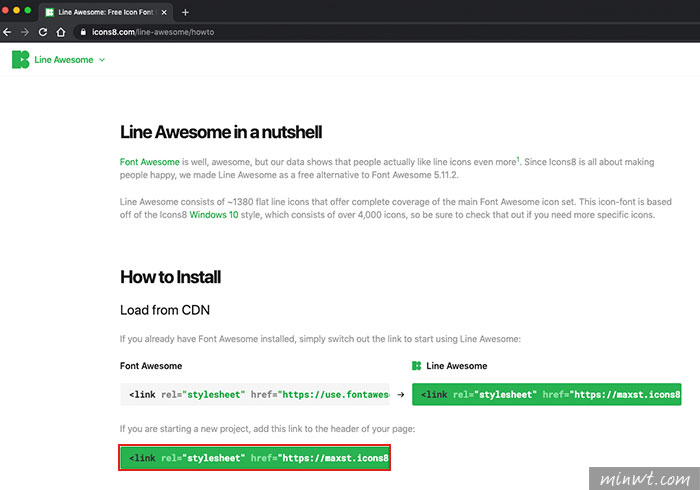Viewport: 700px width, 490px height.
Task: Click the browser back arrow
Action: (7, 32)
